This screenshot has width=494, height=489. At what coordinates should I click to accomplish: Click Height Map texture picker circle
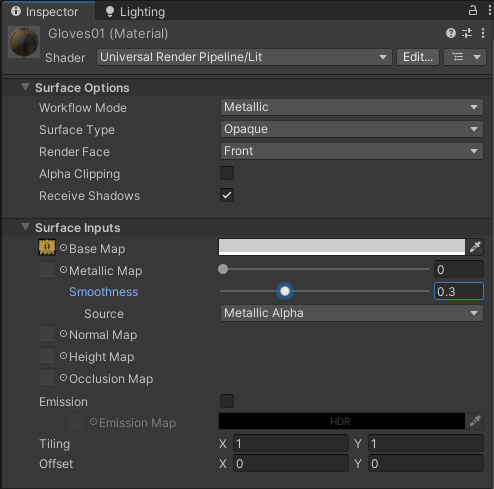pyautogui.click(x=63, y=356)
